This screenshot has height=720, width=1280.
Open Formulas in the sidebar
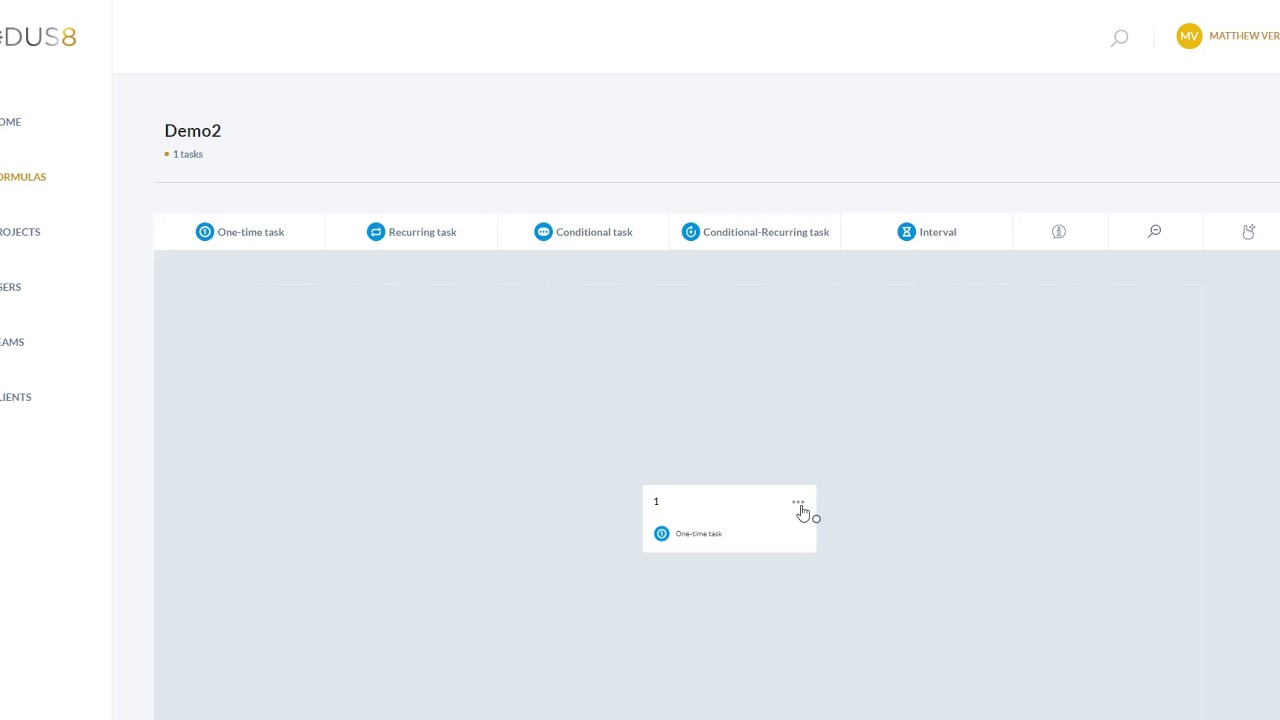click(22, 177)
